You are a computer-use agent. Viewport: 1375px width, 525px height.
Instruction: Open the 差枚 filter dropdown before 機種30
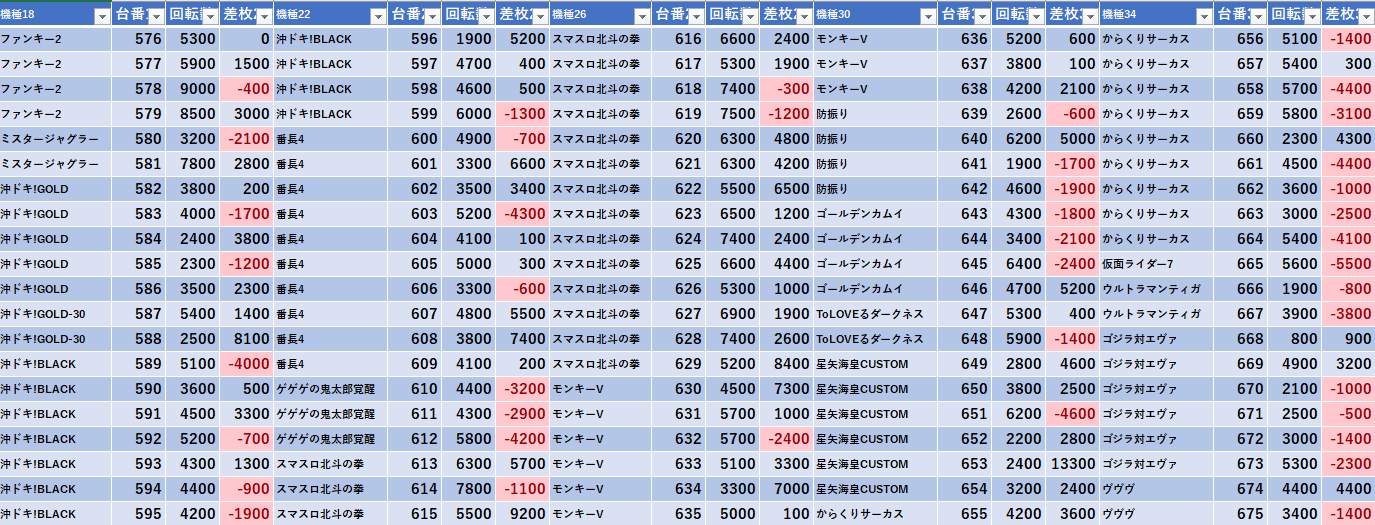[x=804, y=16]
